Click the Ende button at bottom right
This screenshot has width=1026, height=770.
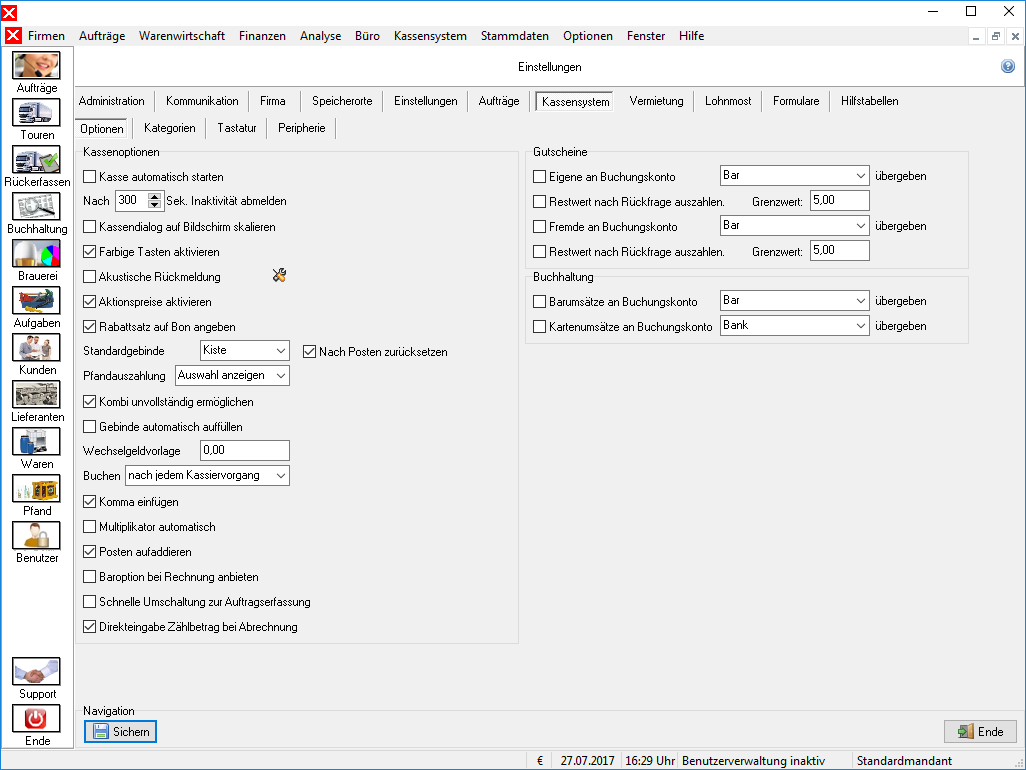pos(980,731)
